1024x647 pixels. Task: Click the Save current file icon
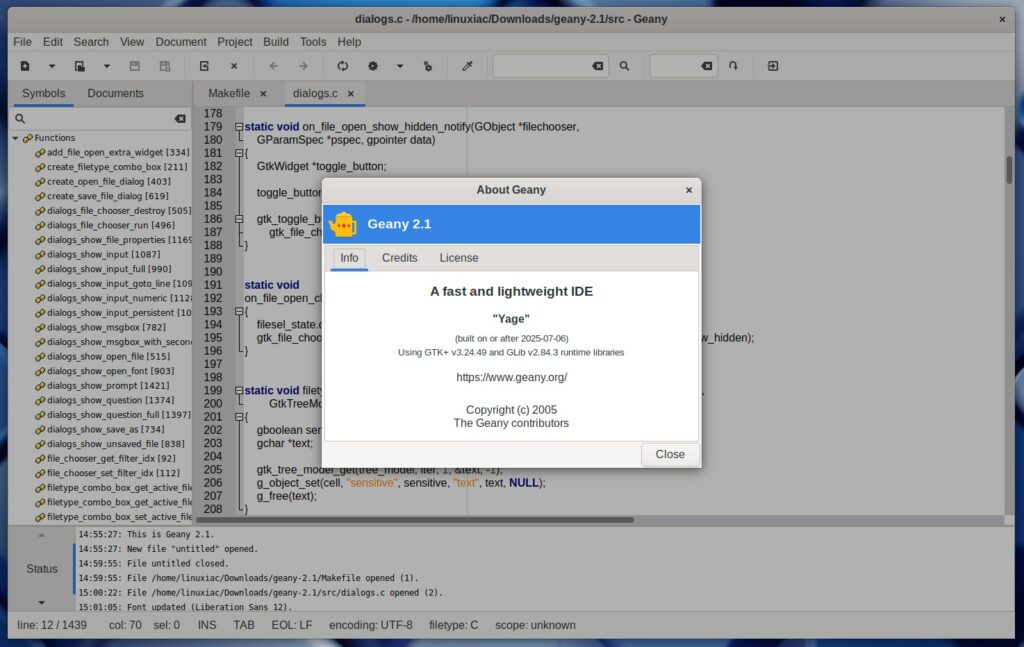(x=134, y=66)
